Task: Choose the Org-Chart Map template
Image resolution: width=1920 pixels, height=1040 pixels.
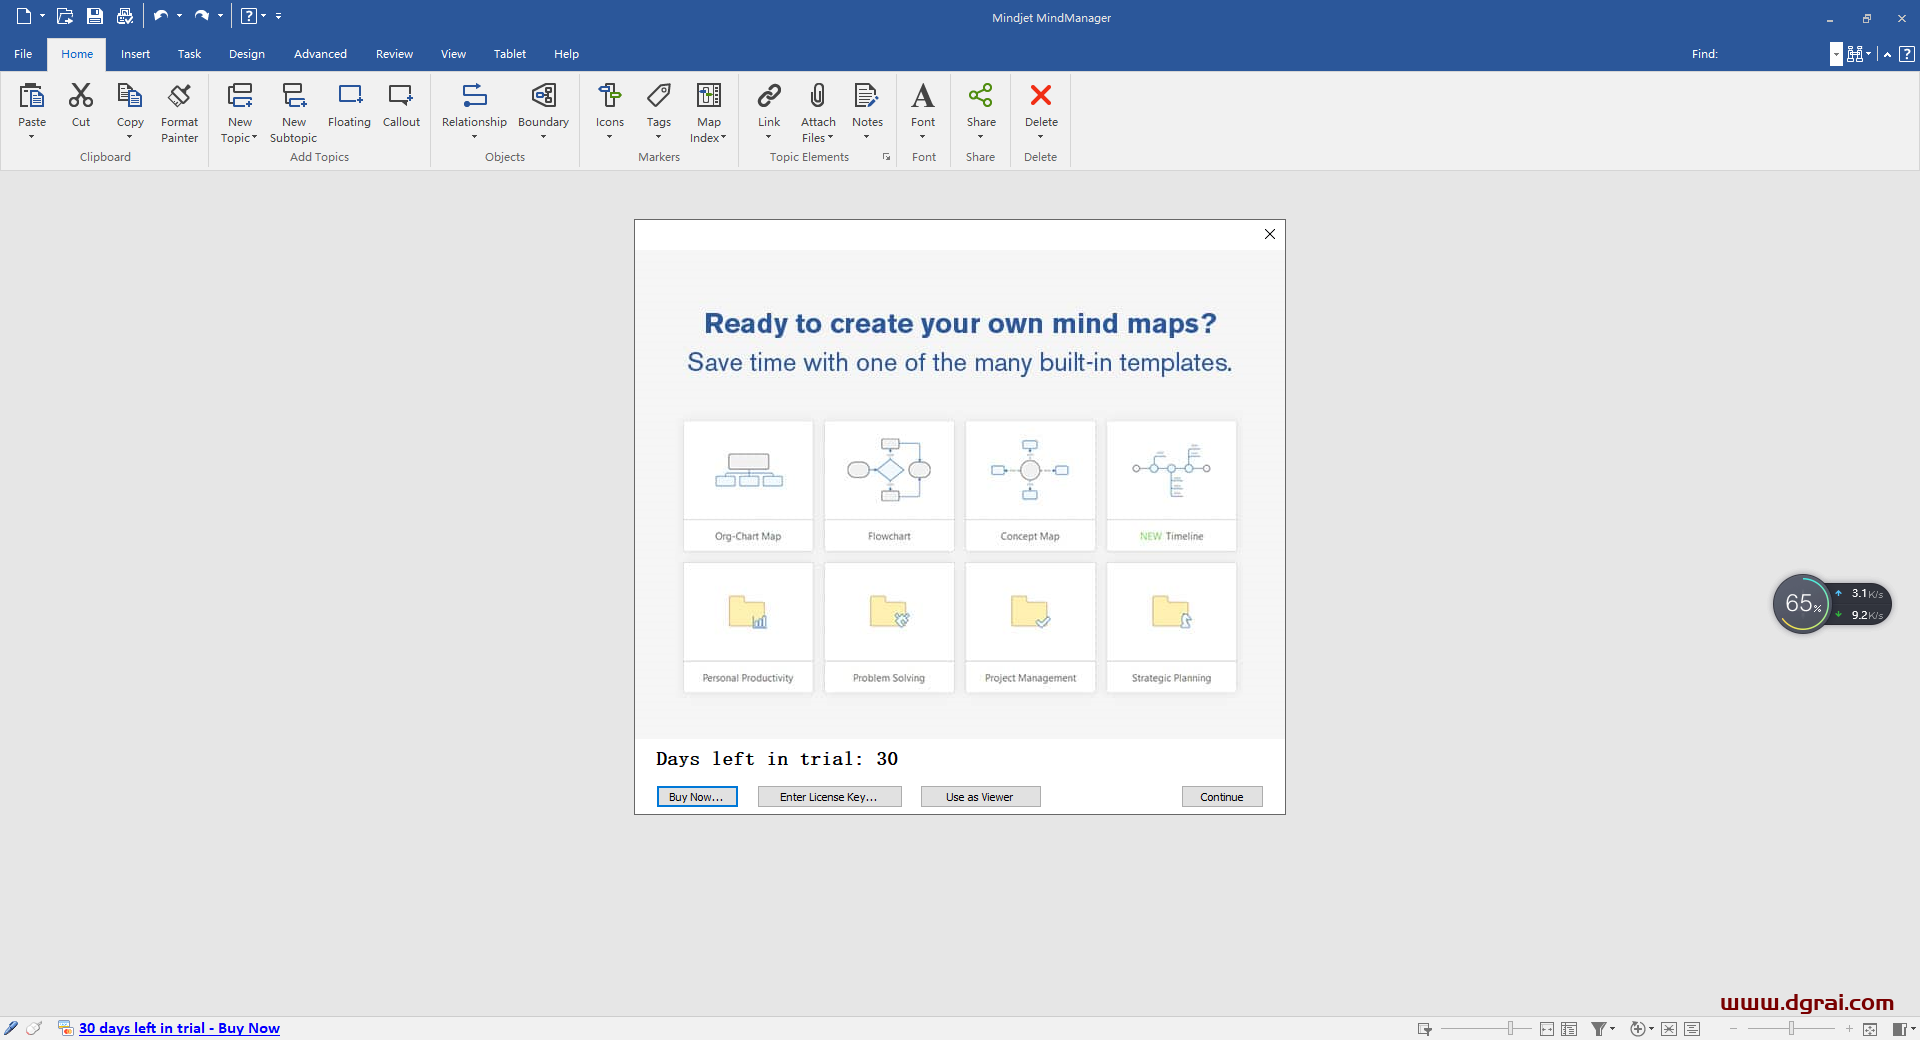Action: pyautogui.click(x=748, y=486)
